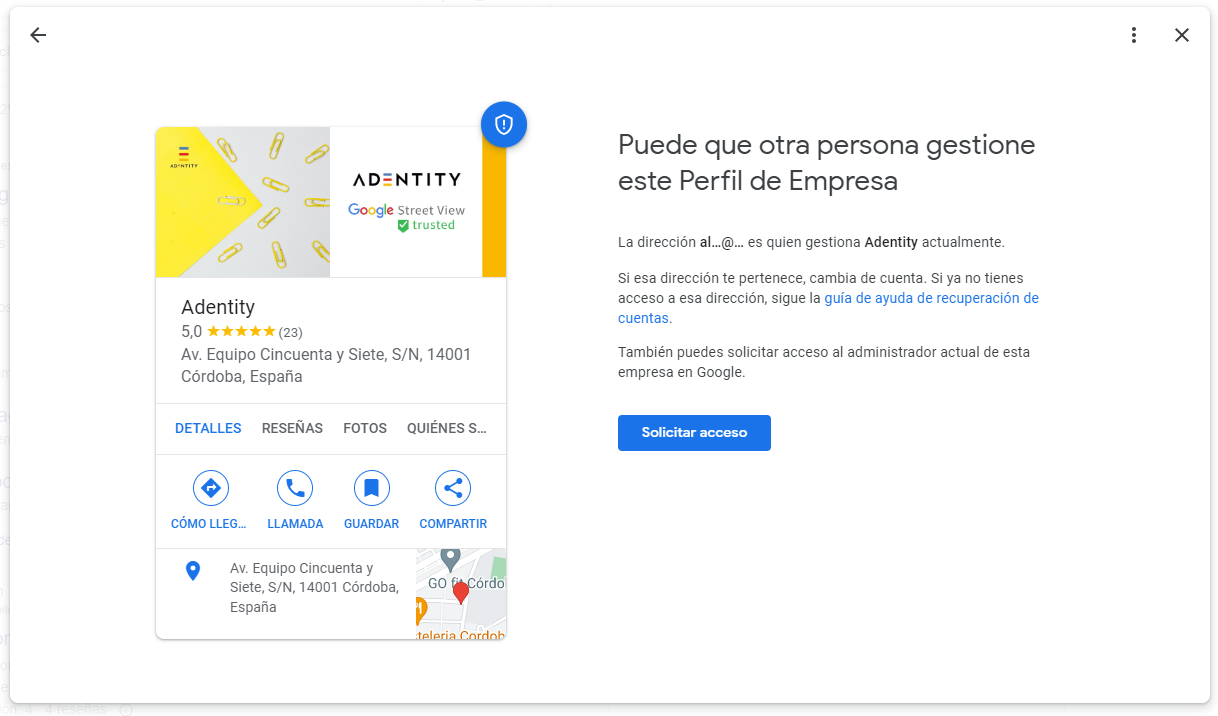The height and width of the screenshot is (716, 1218).
Task: Click the directions (Cómo llegar) icon
Action: coord(210,488)
